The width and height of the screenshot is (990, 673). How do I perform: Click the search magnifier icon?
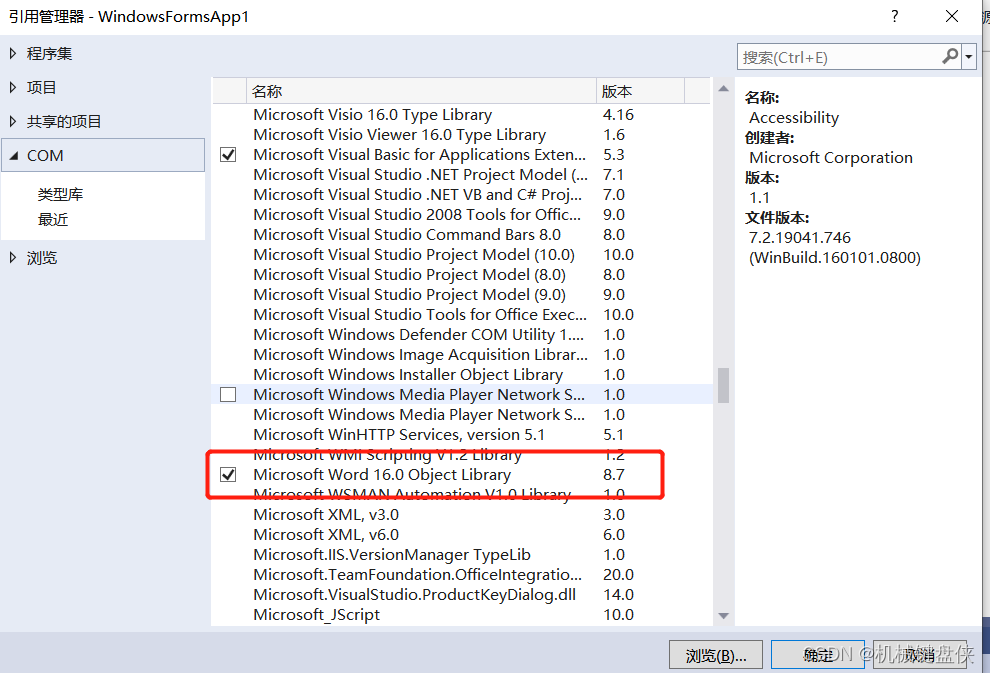point(950,57)
